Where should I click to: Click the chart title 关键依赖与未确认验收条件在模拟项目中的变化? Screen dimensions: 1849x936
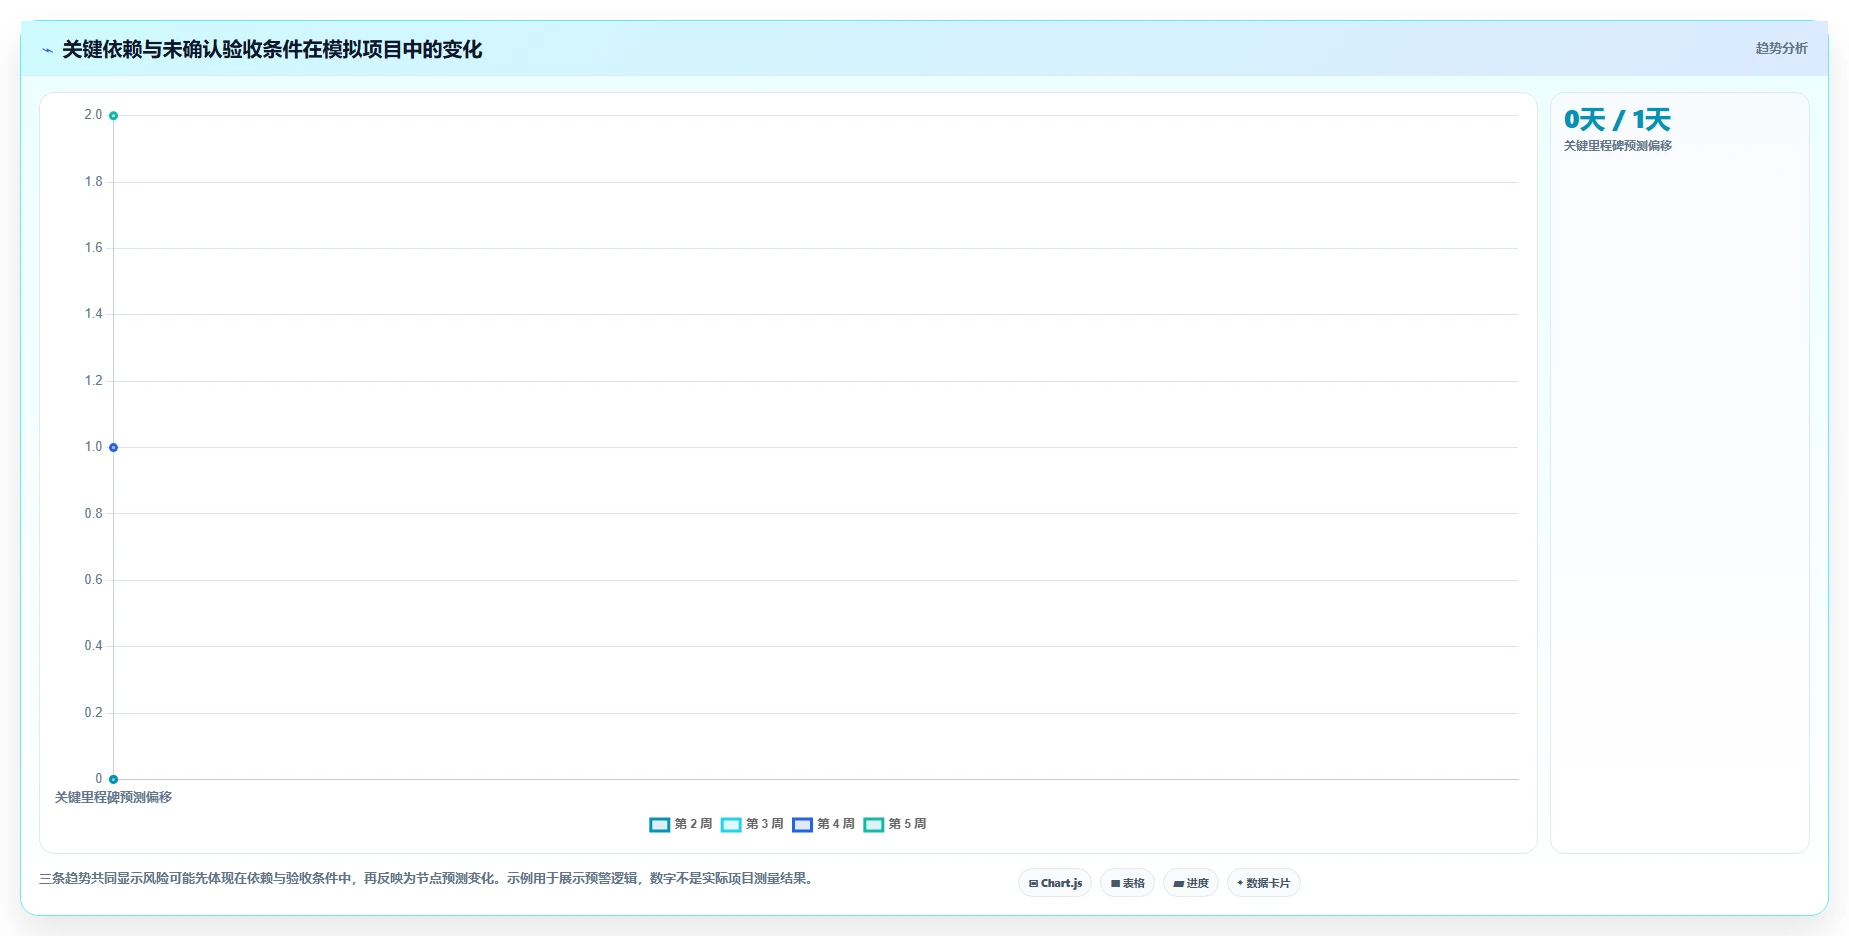pos(272,50)
